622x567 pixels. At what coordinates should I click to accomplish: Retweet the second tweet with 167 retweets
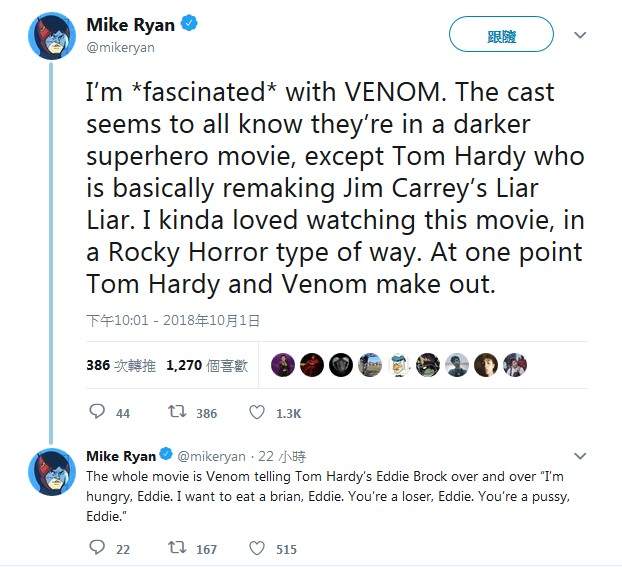pos(178,548)
